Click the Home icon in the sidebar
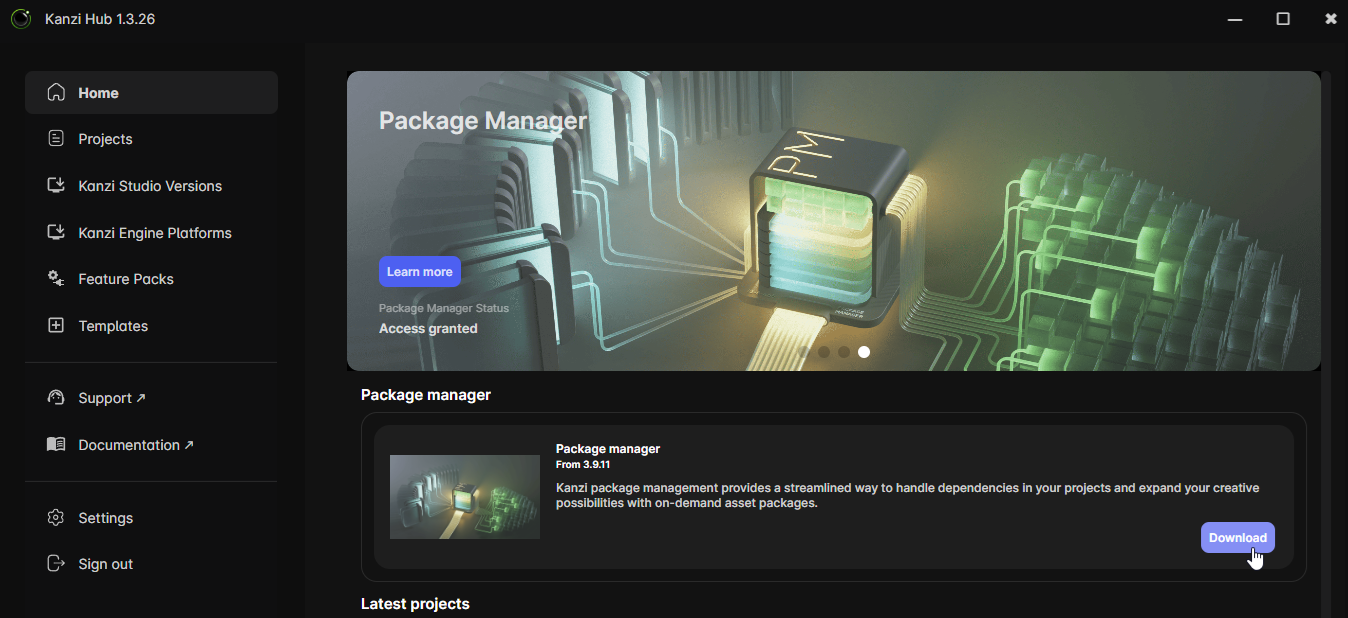This screenshot has height=618, width=1348. pyautogui.click(x=56, y=92)
